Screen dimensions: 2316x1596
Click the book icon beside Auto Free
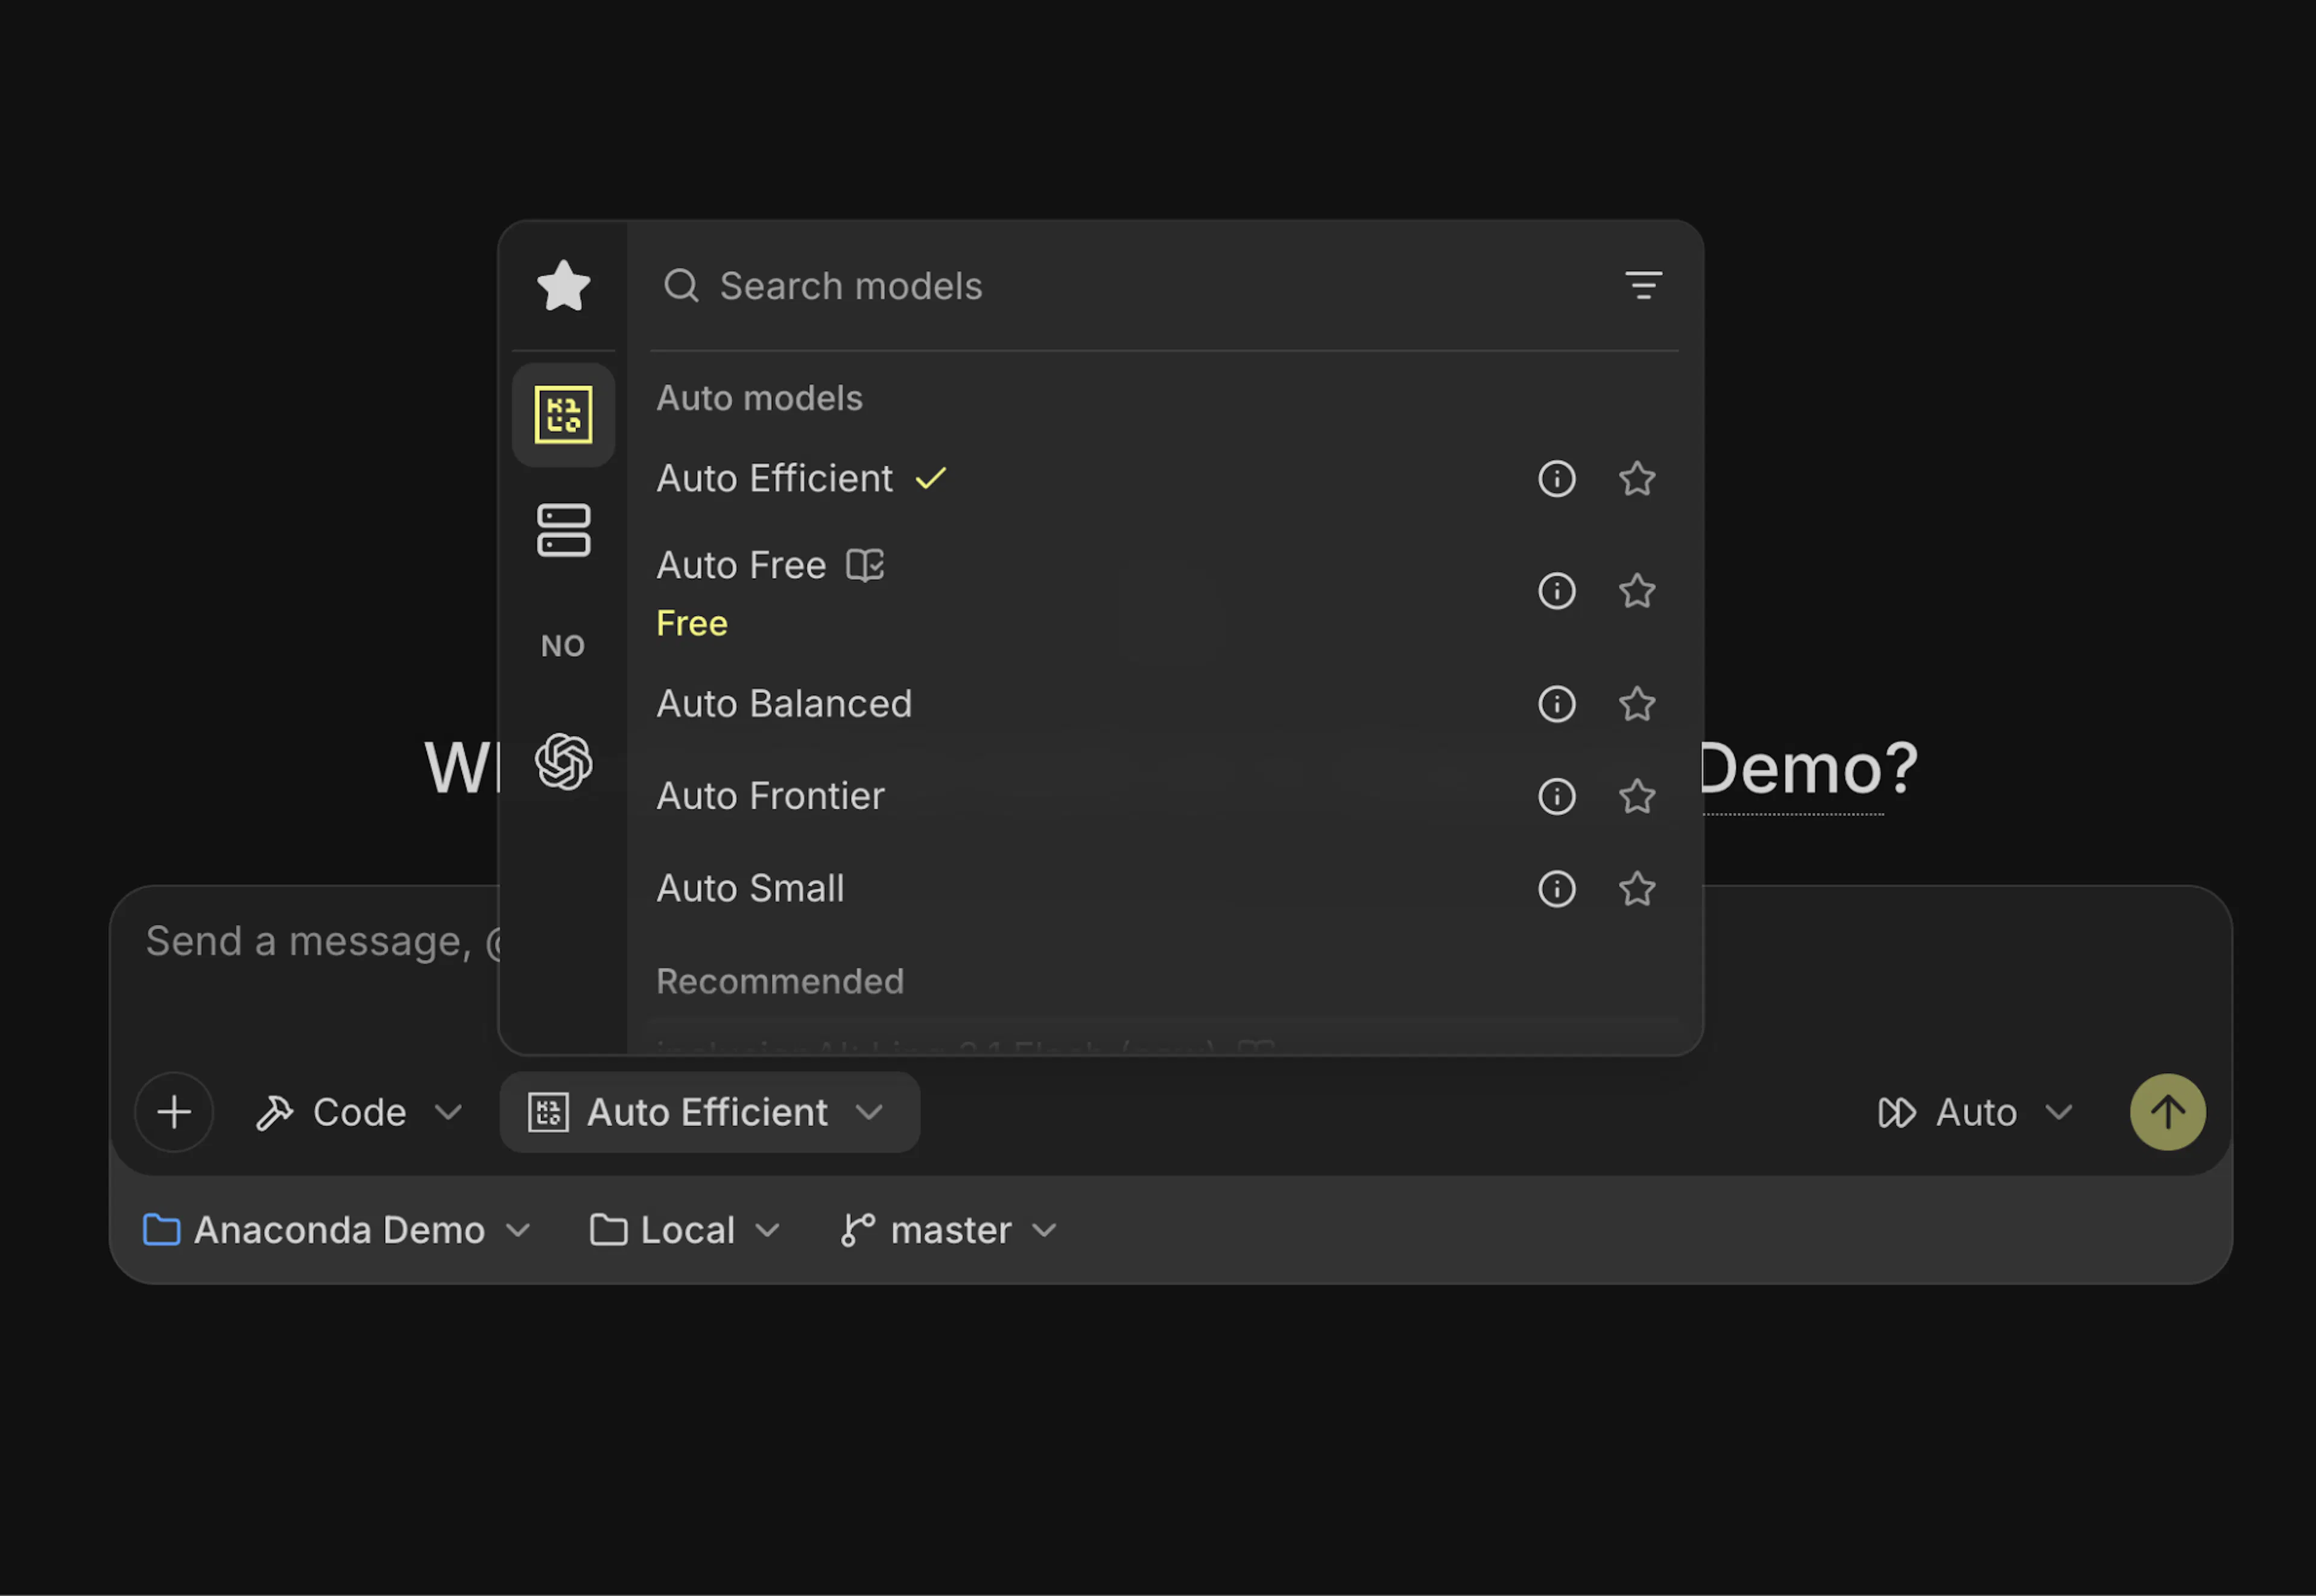(865, 565)
